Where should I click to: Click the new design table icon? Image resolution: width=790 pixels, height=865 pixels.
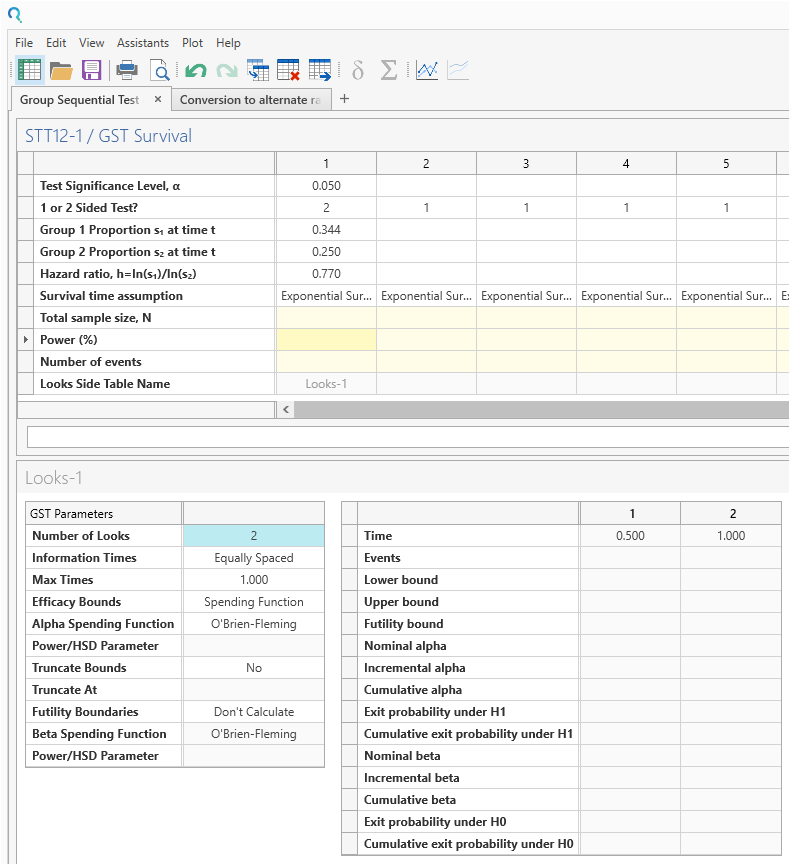pyautogui.click(x=29, y=70)
